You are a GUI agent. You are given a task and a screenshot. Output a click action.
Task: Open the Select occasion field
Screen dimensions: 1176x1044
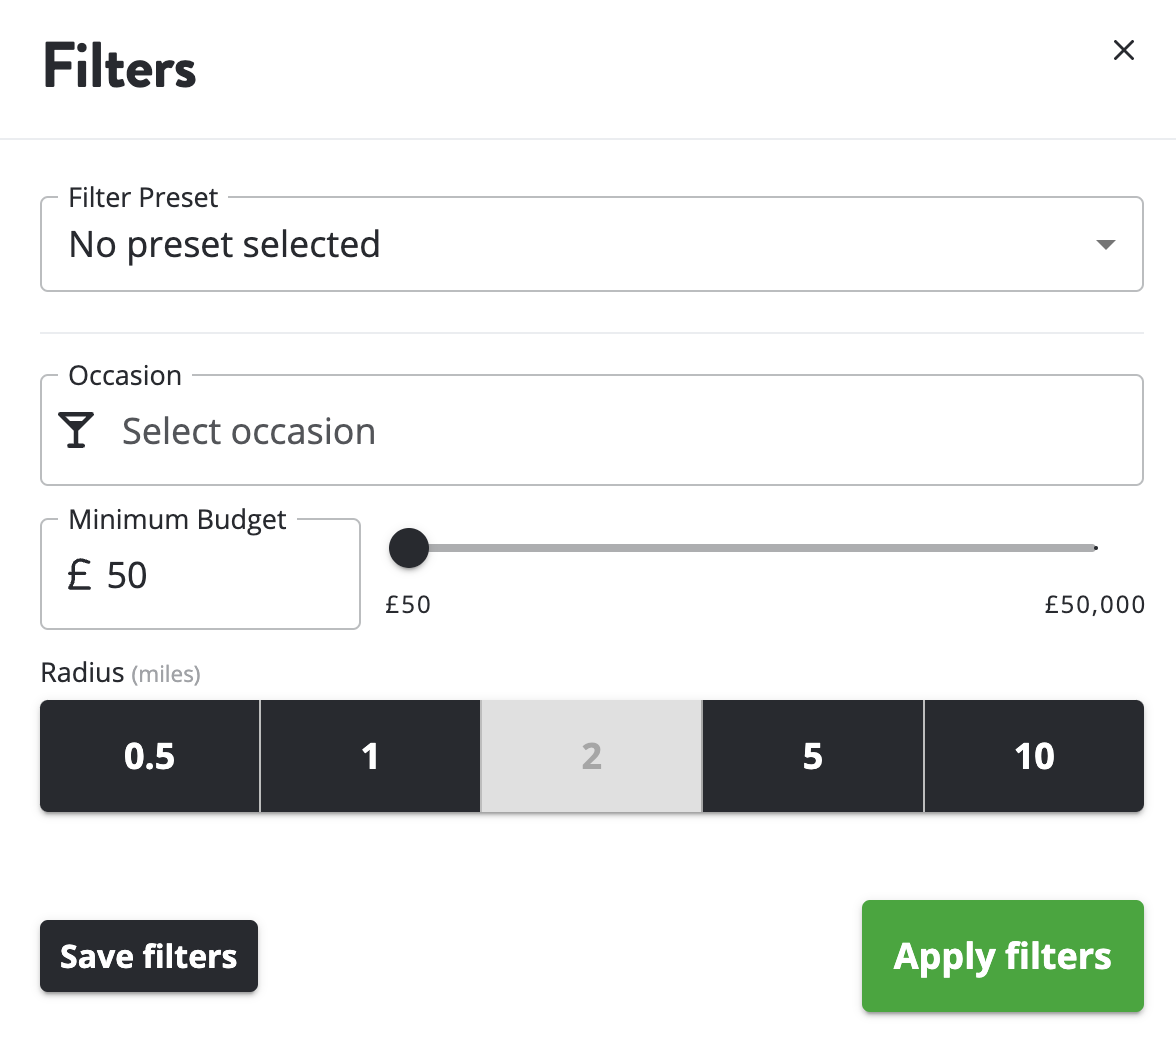coord(592,430)
